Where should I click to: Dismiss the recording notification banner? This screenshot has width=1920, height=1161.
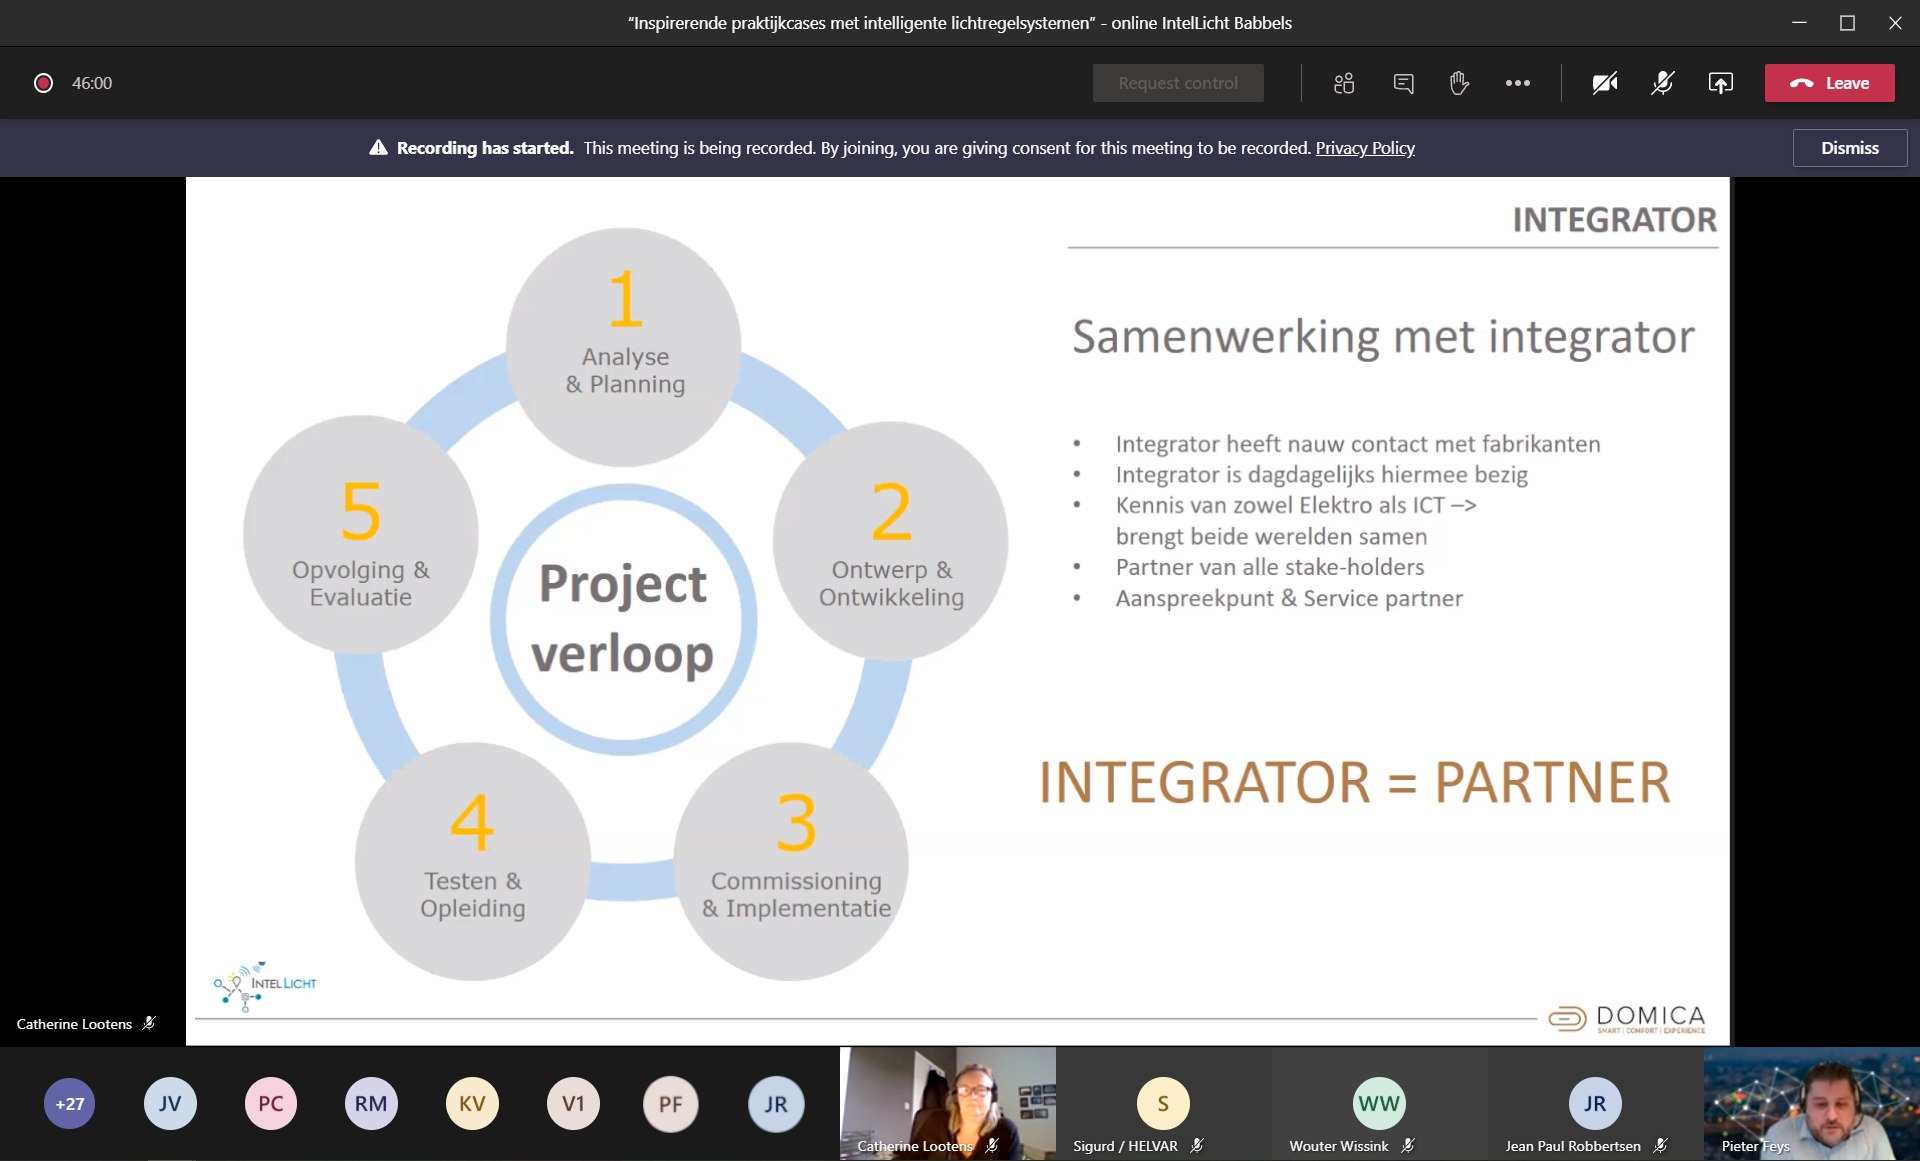(1849, 148)
